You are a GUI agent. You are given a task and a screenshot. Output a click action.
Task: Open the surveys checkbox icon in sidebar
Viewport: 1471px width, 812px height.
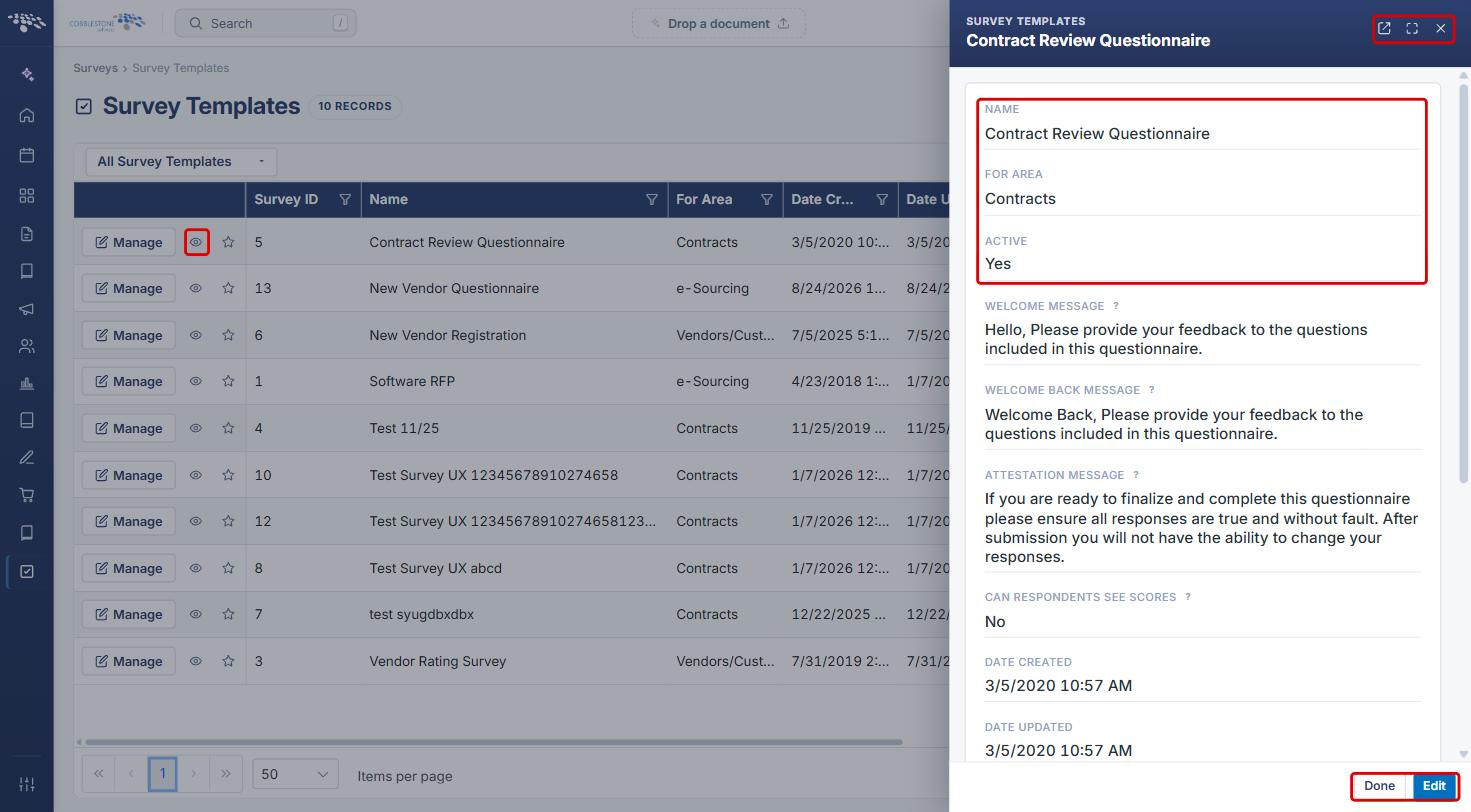27,571
